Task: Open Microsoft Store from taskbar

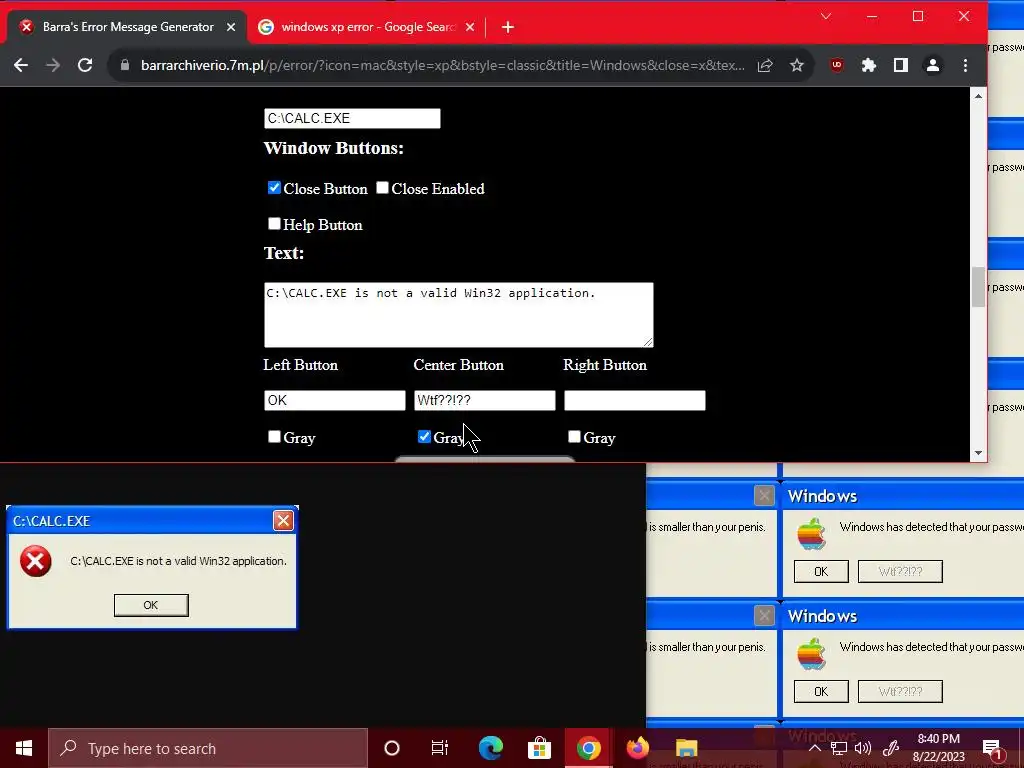Action: tap(539, 748)
